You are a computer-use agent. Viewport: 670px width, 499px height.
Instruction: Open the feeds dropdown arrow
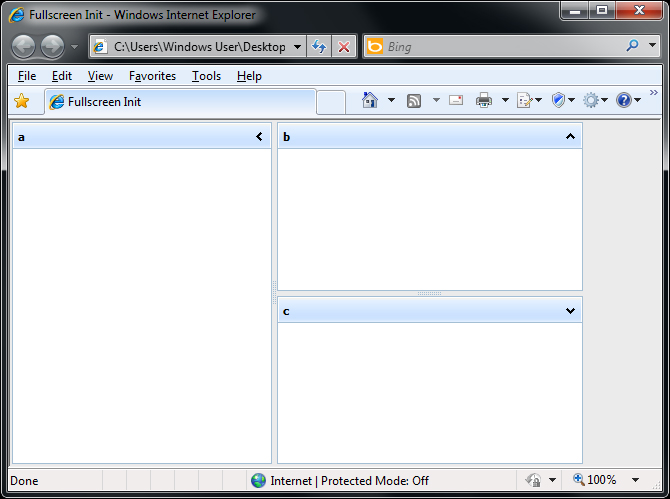[x=436, y=100]
